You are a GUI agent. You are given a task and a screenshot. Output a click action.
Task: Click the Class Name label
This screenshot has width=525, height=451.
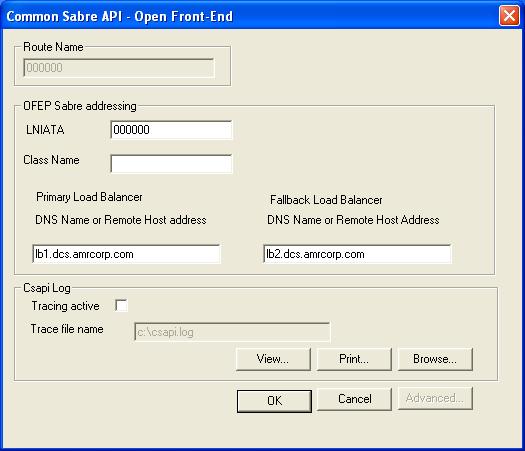51,160
